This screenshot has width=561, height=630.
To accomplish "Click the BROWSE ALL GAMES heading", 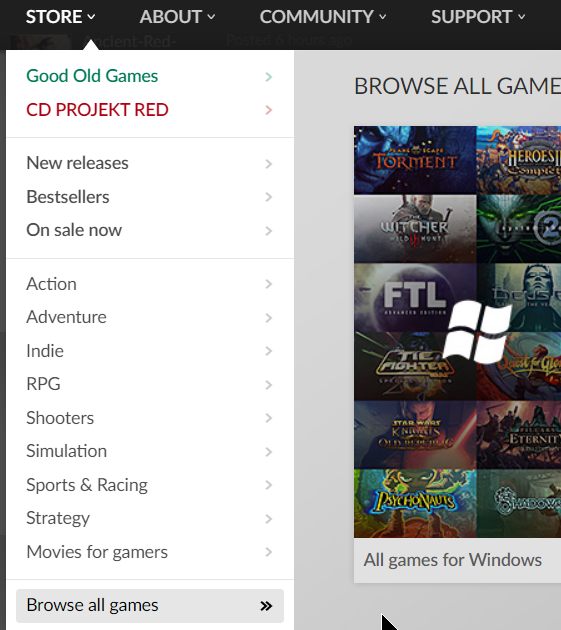I will click(457, 86).
